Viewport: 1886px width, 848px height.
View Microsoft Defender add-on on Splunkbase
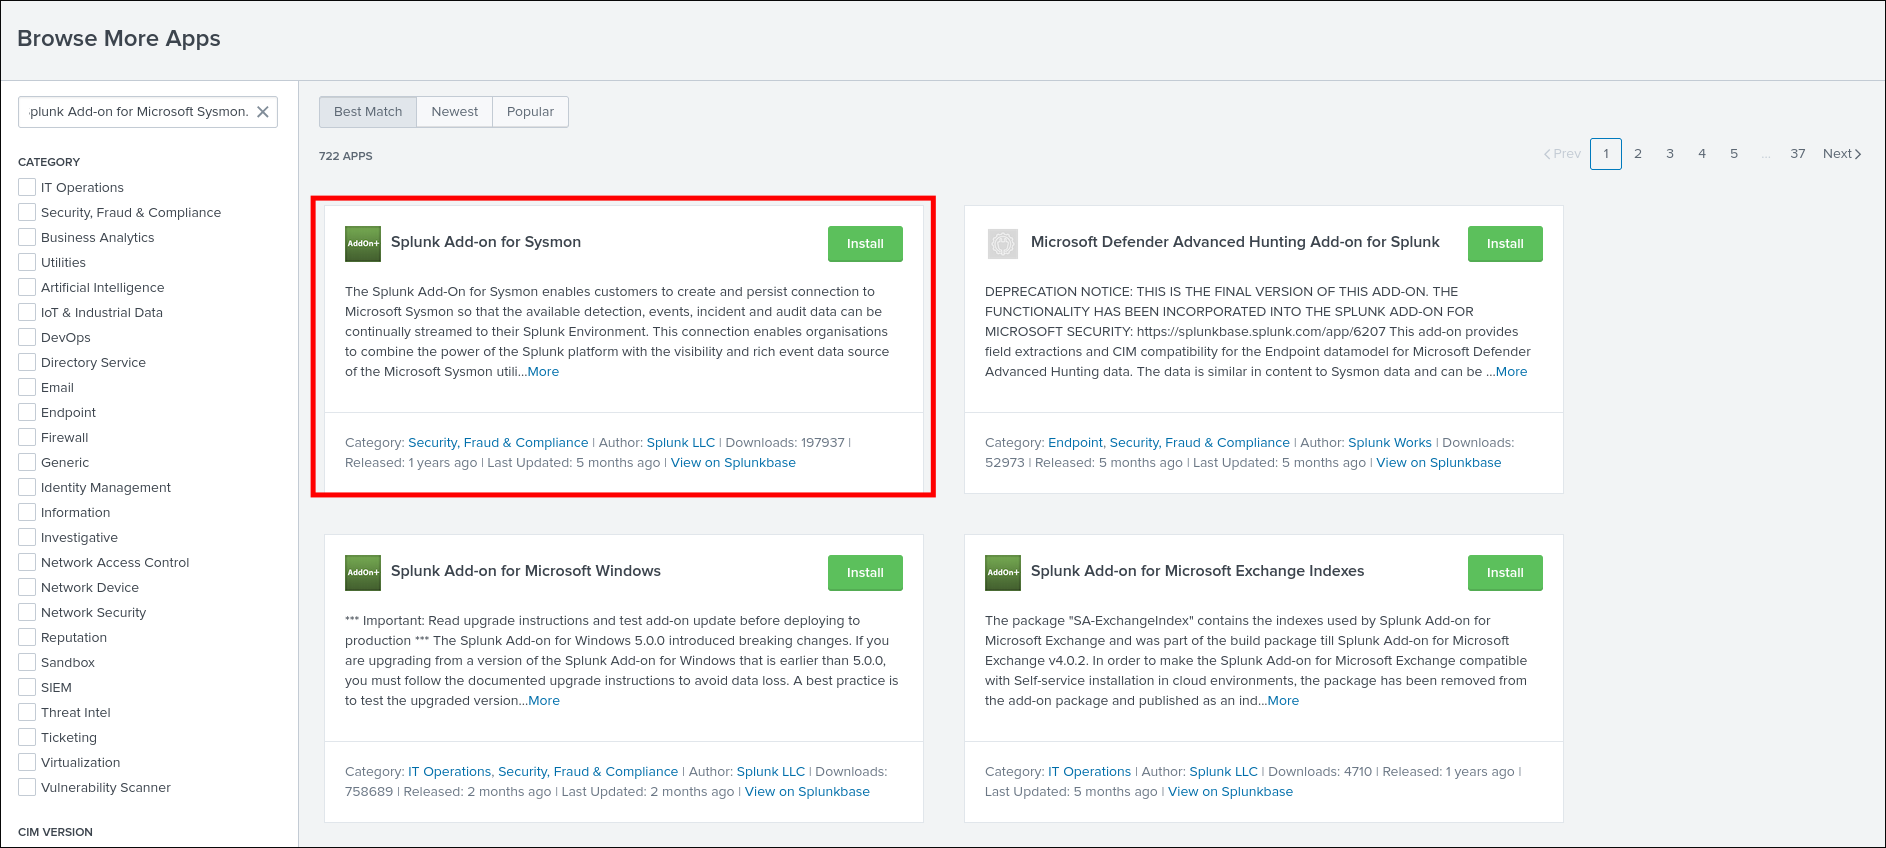pyautogui.click(x=1438, y=463)
